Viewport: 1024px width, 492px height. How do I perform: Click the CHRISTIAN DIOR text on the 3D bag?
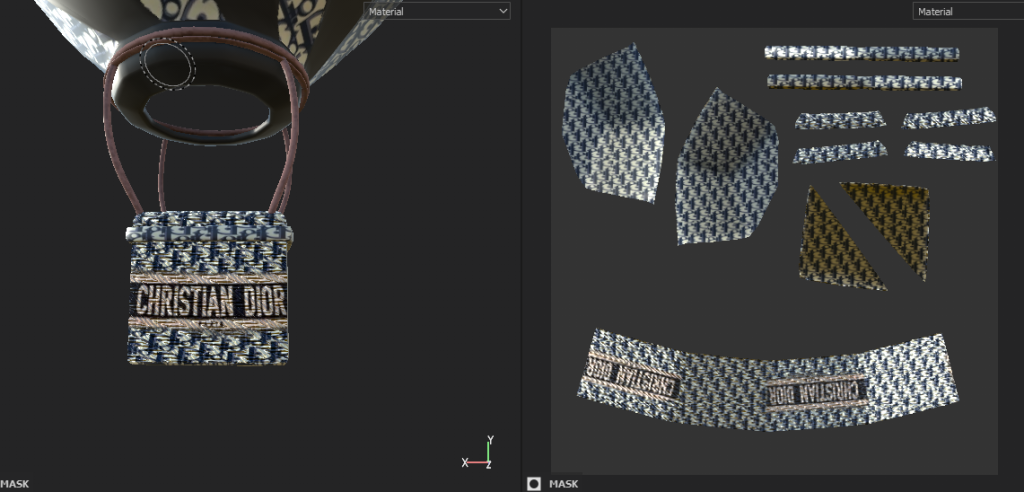tap(211, 302)
